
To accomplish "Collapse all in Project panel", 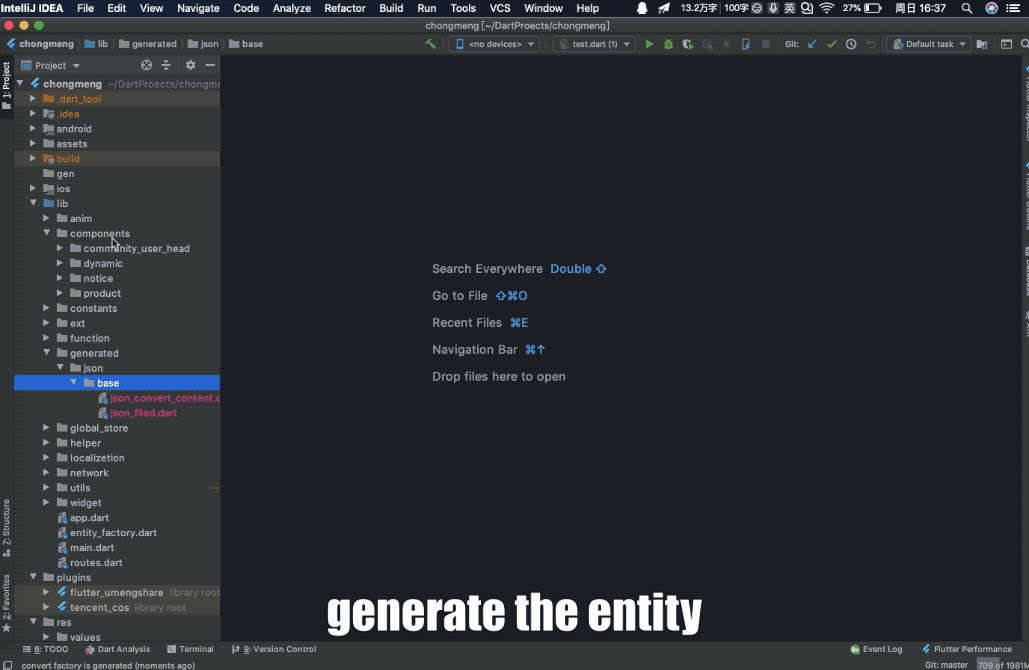I will click(x=166, y=65).
